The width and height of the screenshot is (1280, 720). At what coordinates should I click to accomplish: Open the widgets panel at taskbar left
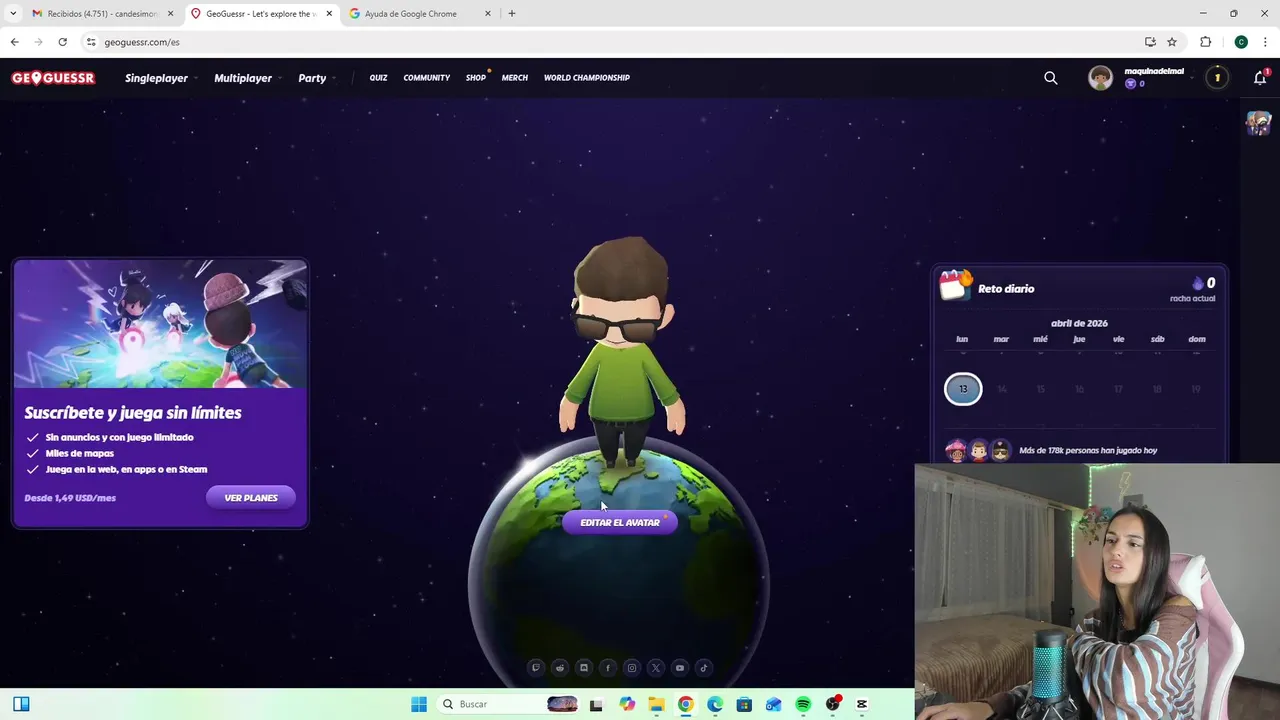(x=21, y=704)
